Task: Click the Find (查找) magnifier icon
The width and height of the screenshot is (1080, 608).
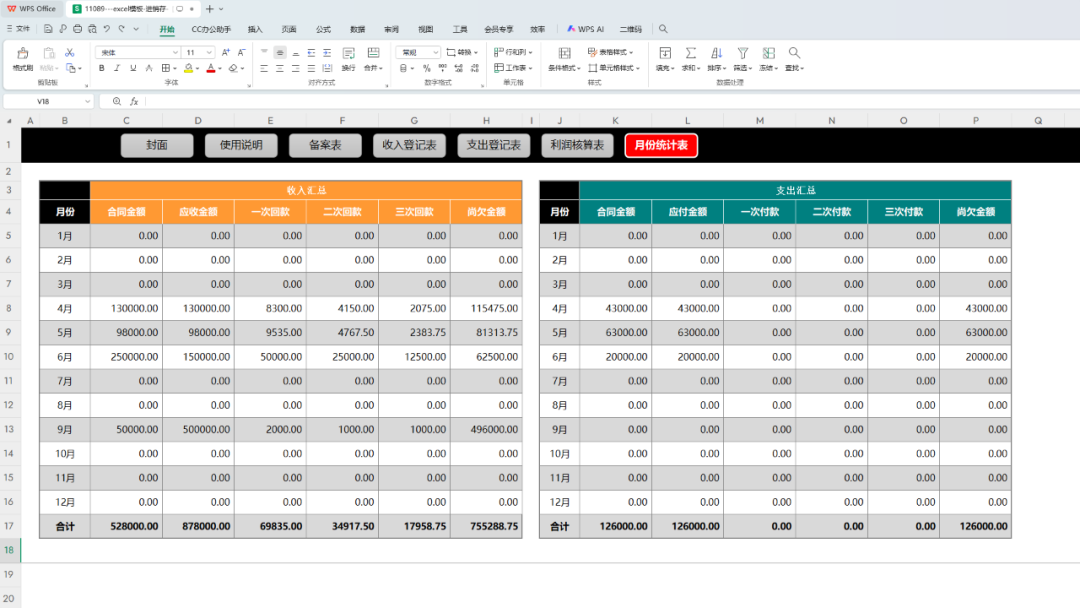Action: pos(794,53)
